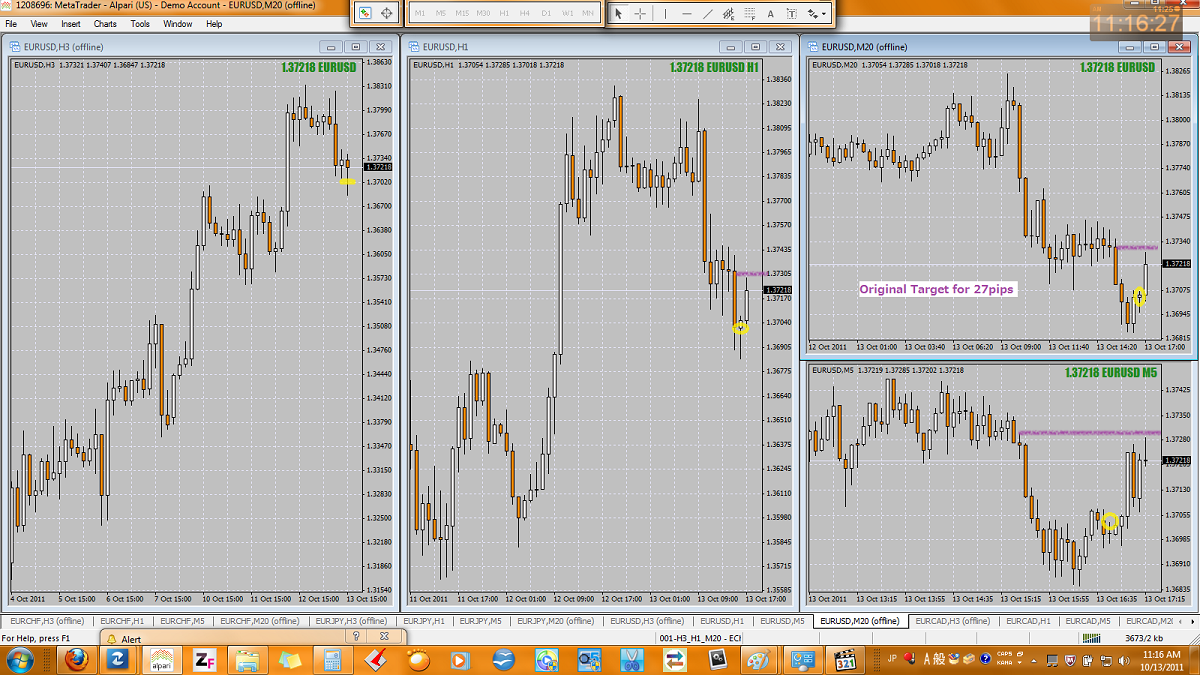Click the New Order toolbar icon

pos(365,14)
